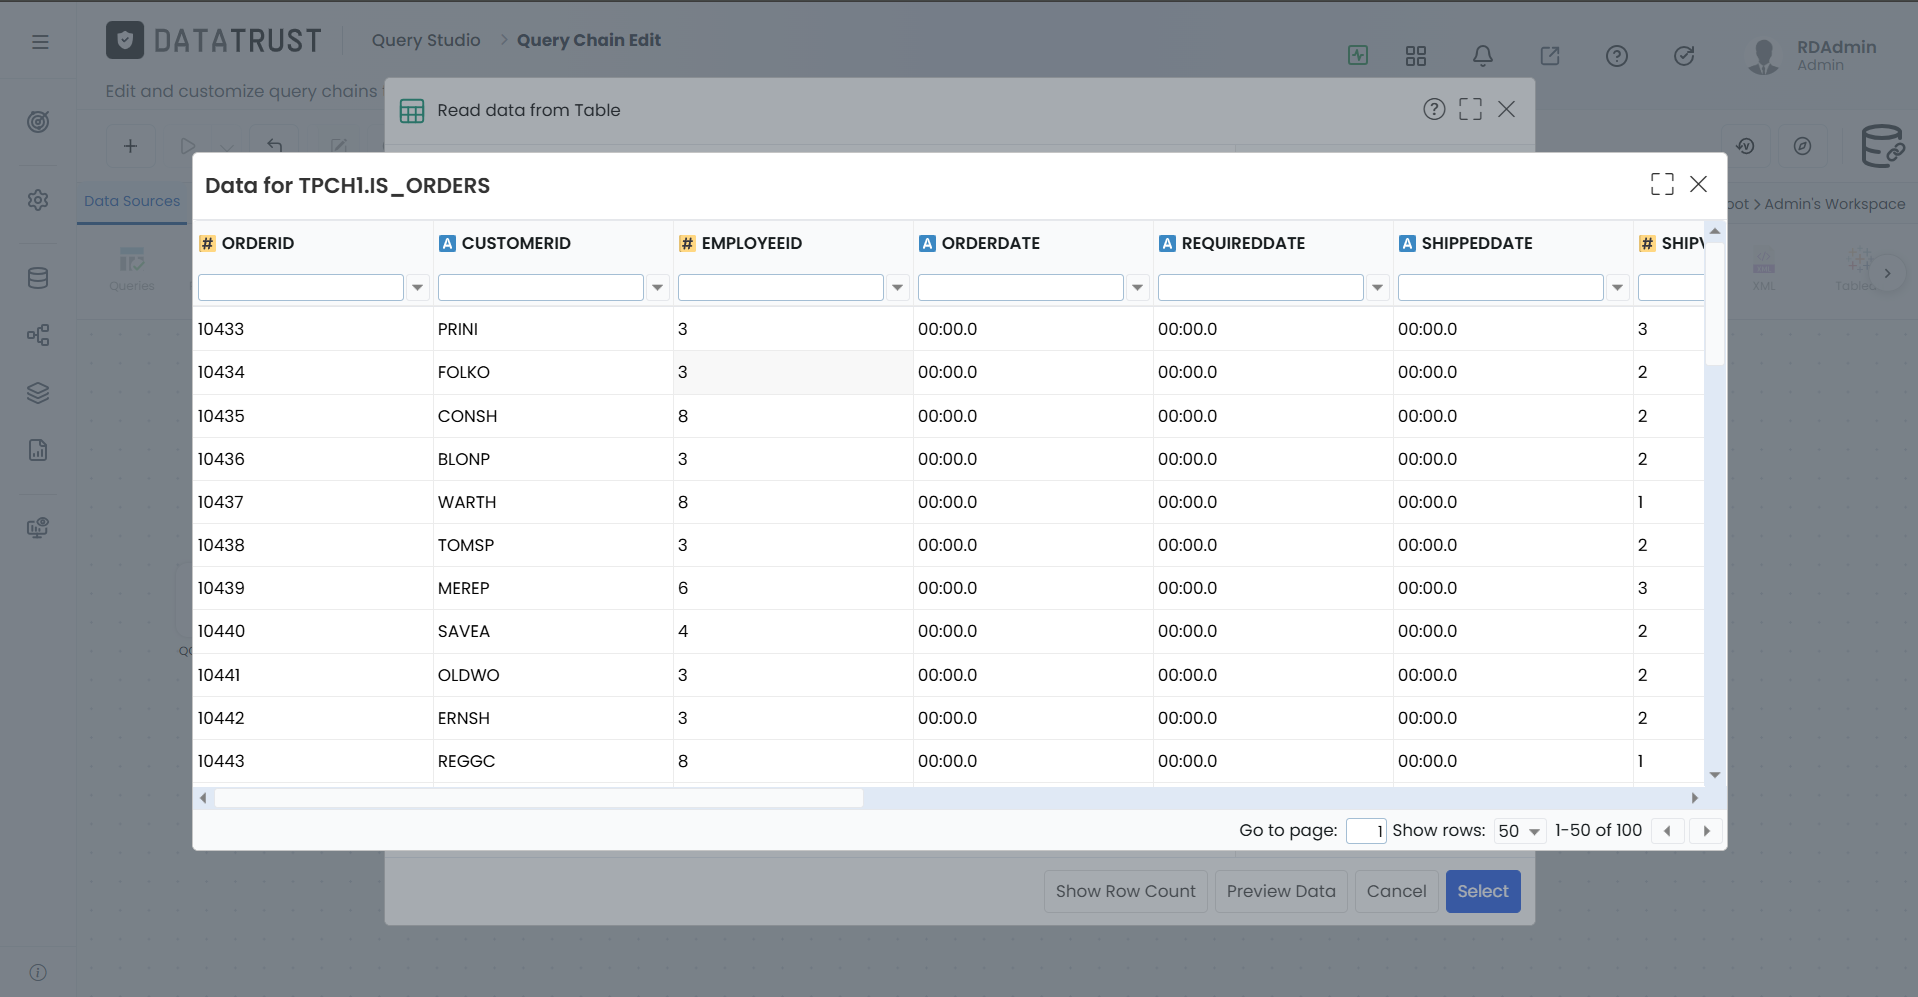Open ORDERID filter operator dropdown
Viewport: 1918px width, 997px height.
pos(418,288)
